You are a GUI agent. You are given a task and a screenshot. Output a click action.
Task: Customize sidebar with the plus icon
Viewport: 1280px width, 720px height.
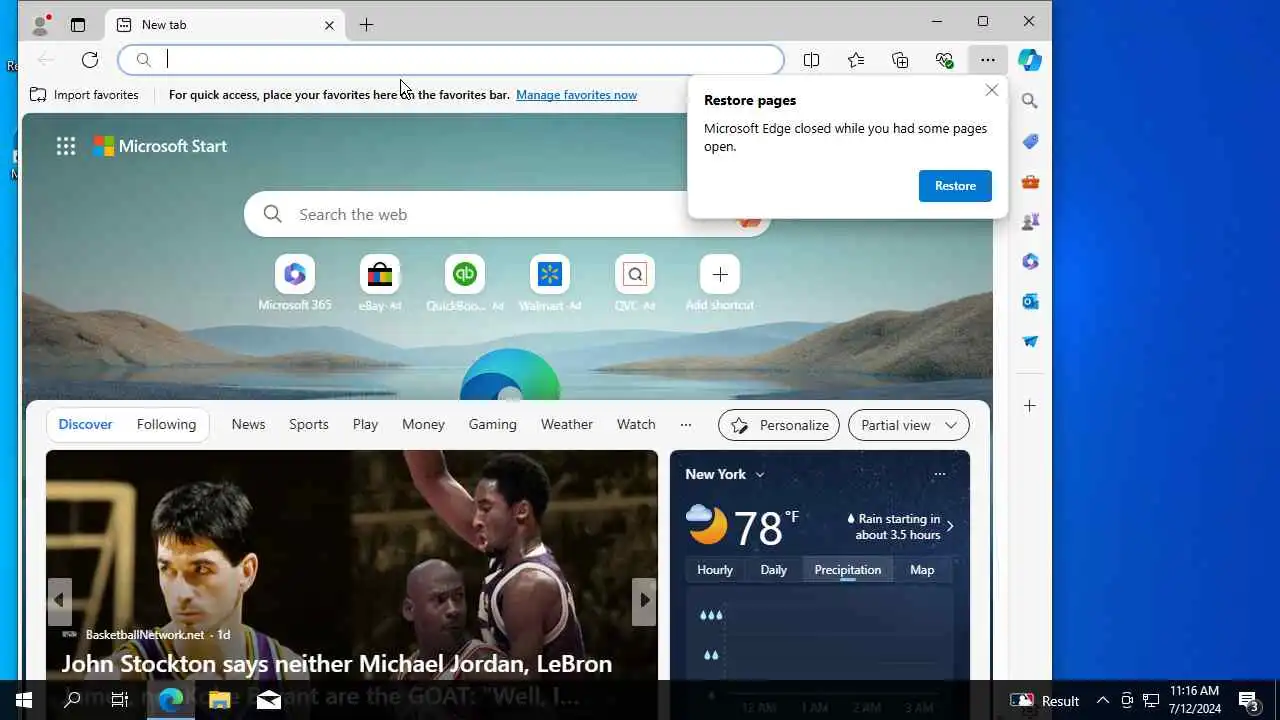(1030, 406)
